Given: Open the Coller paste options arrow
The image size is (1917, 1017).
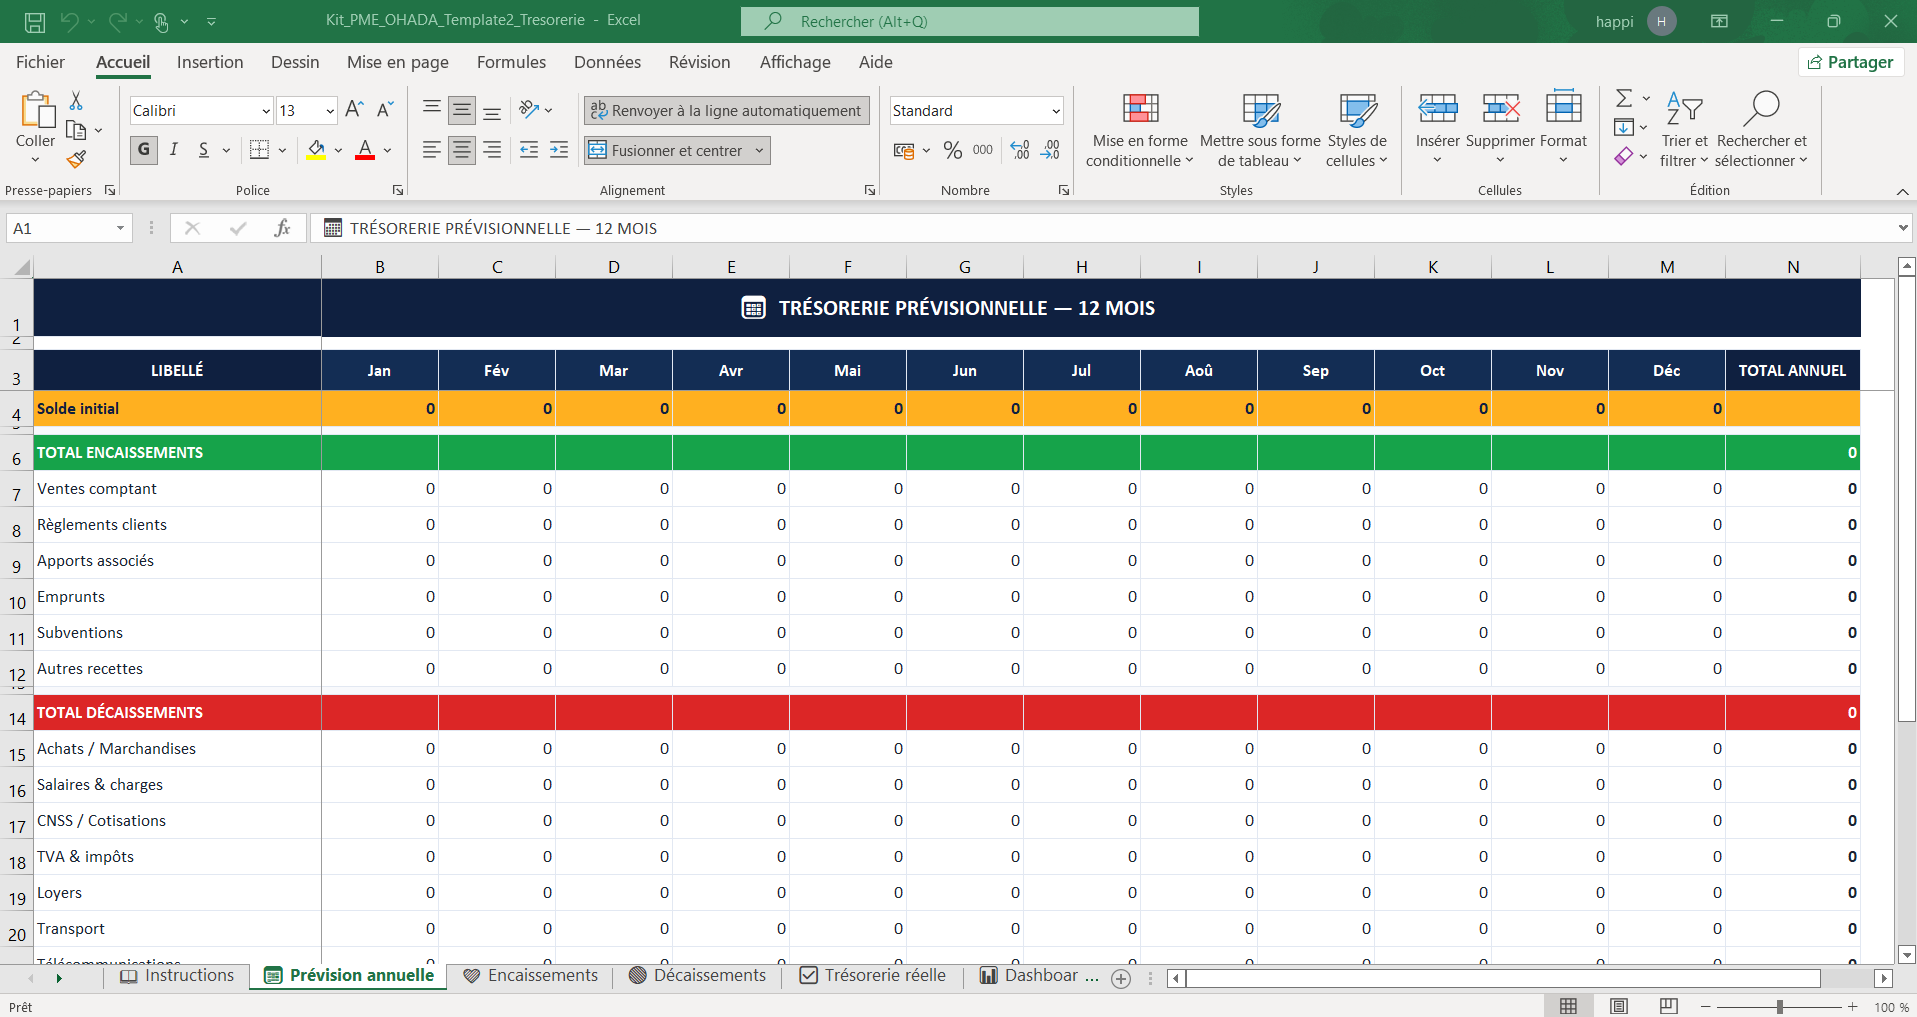Looking at the screenshot, I should (x=35, y=159).
